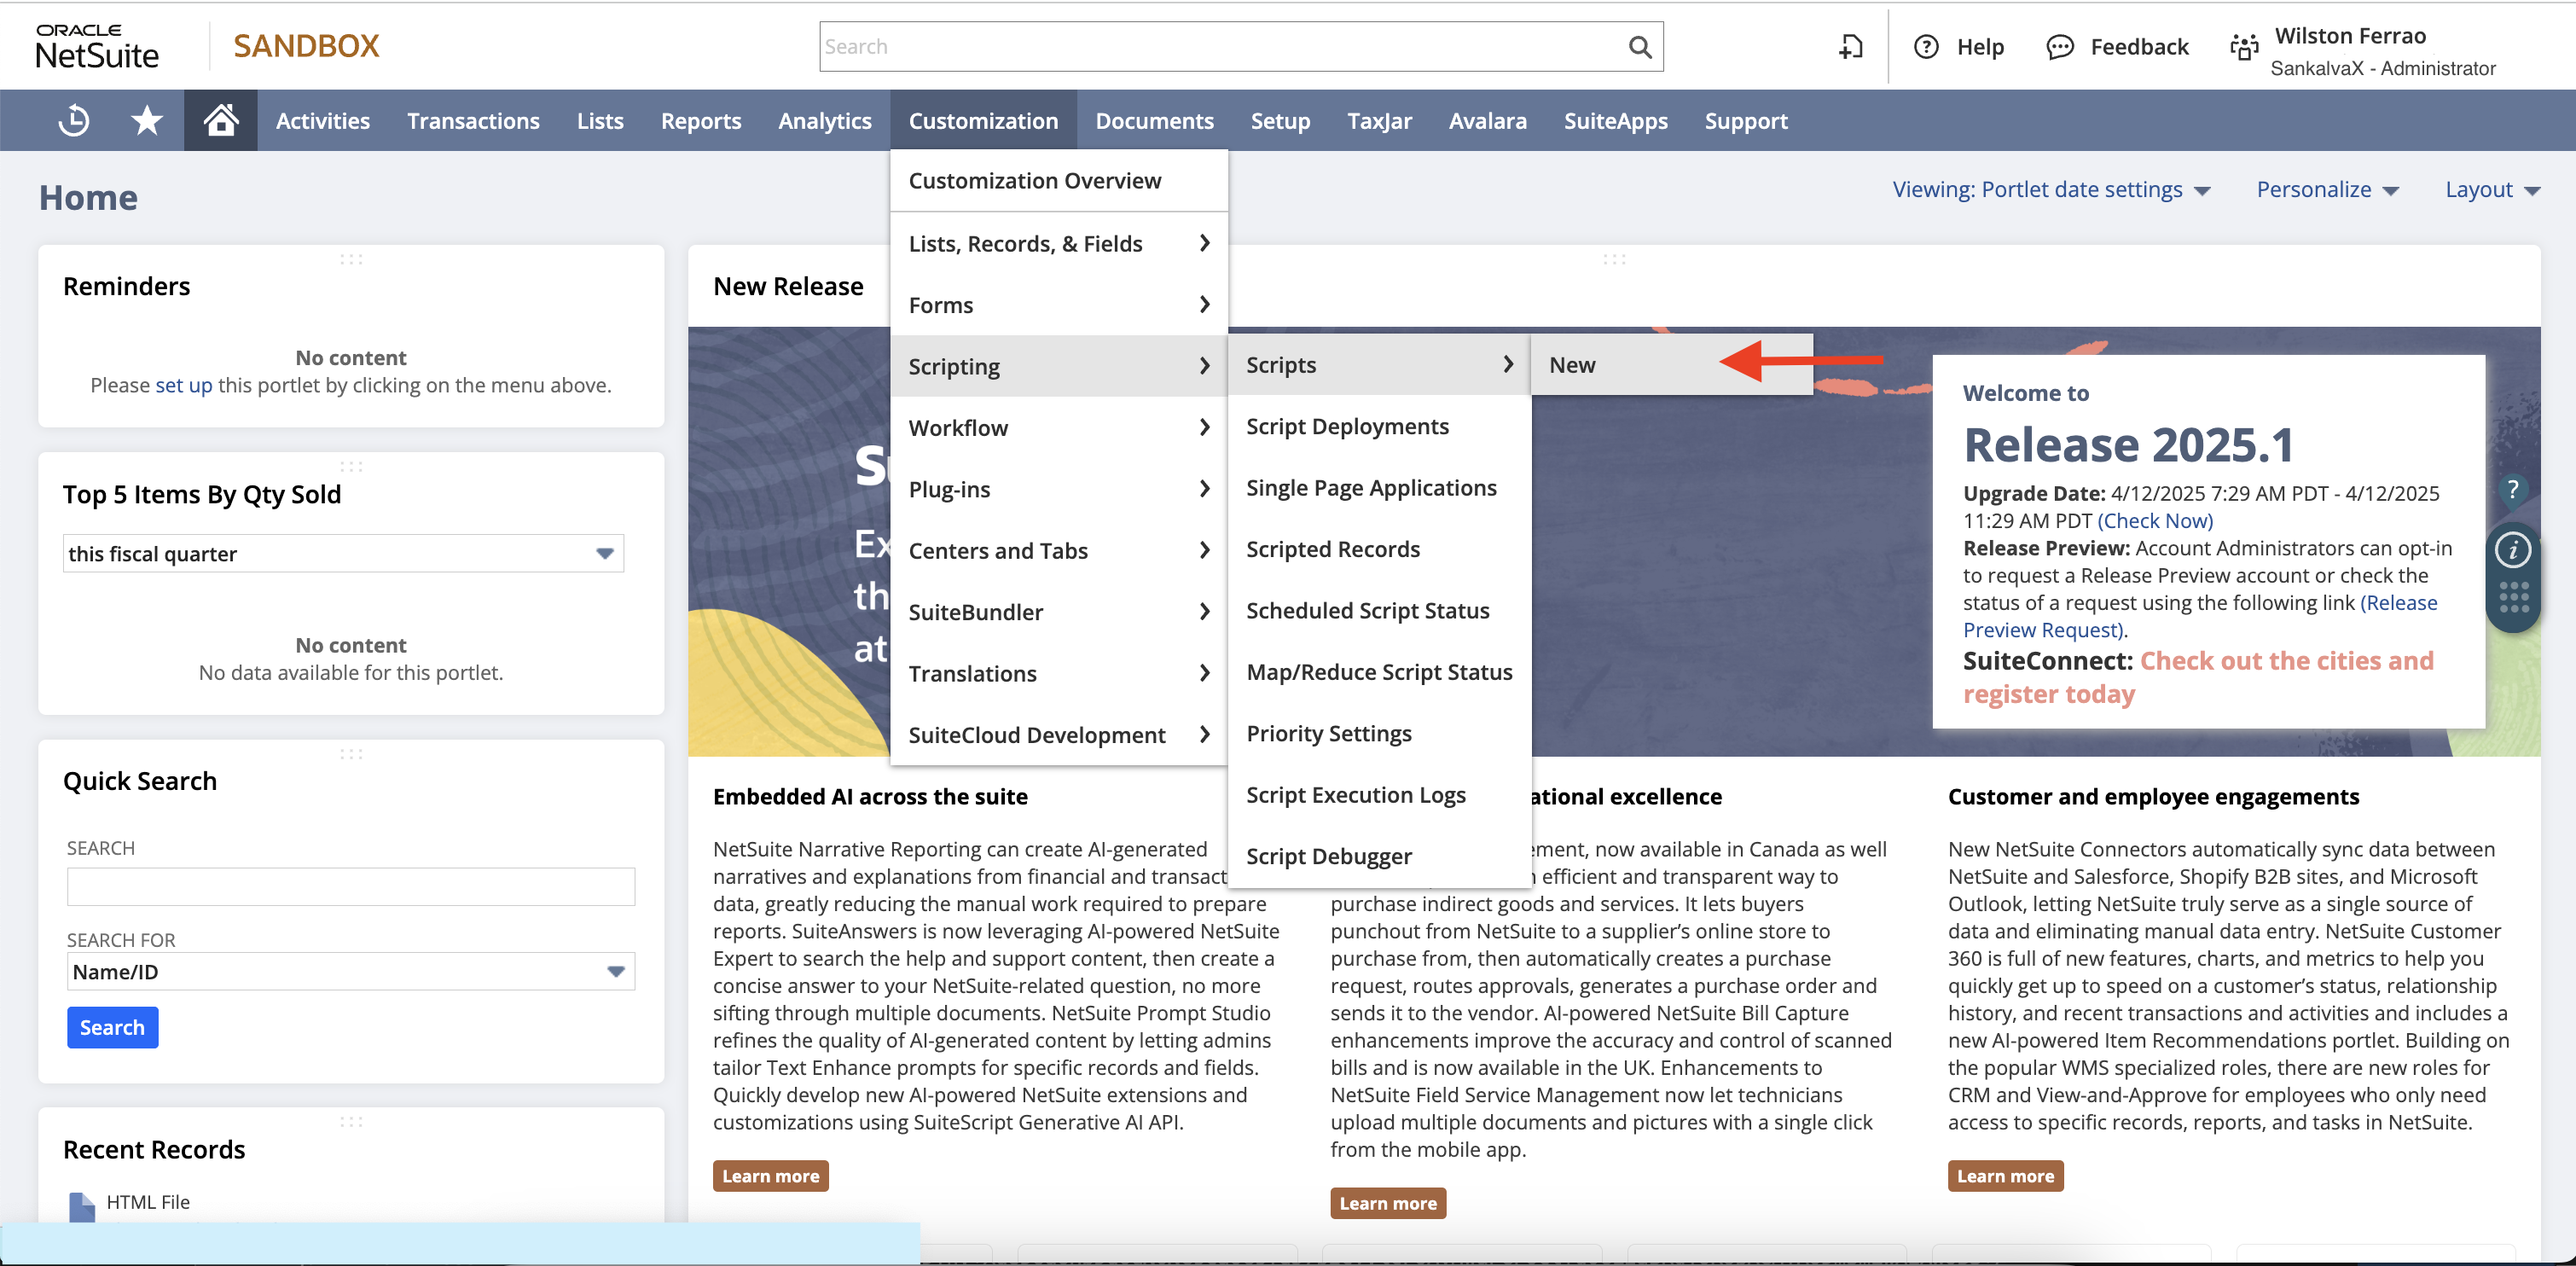2576x1266 pixels.
Task: Click the Feedback speech bubble icon
Action: tap(2060, 47)
